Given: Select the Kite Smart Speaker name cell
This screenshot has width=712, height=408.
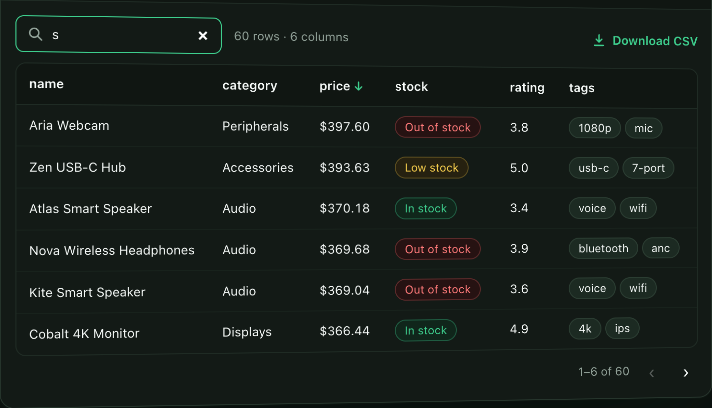Looking at the screenshot, I should [x=87, y=292].
